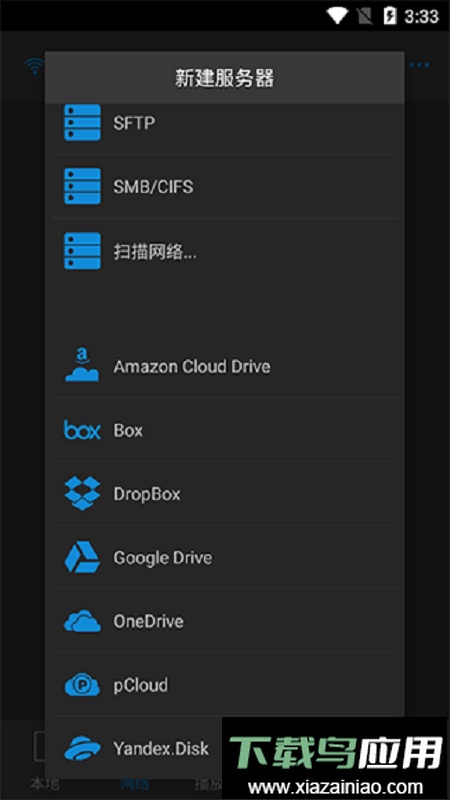
Task: Switch to the 网络 bottom tab
Action: click(x=134, y=784)
